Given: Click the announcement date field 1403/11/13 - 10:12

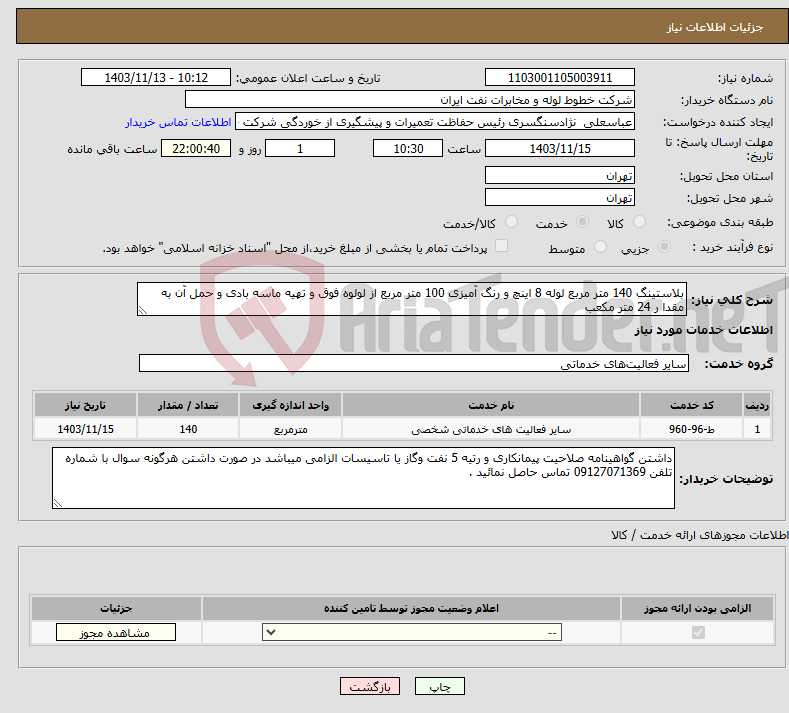Looking at the screenshot, I should point(156,77).
